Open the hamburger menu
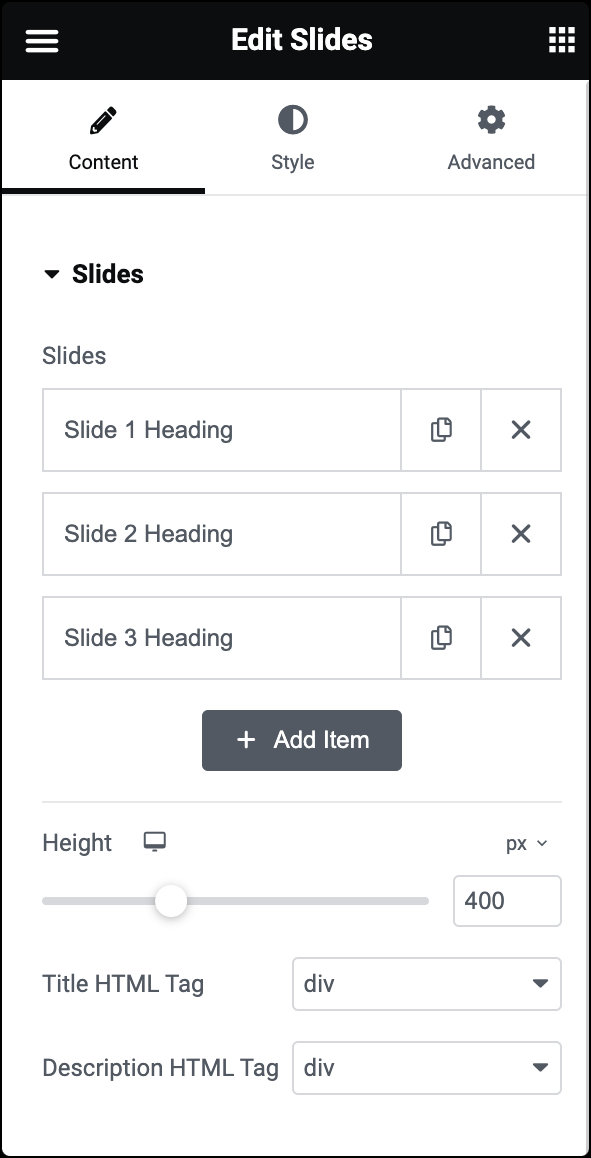The width and height of the screenshot is (591, 1158). (x=41, y=40)
